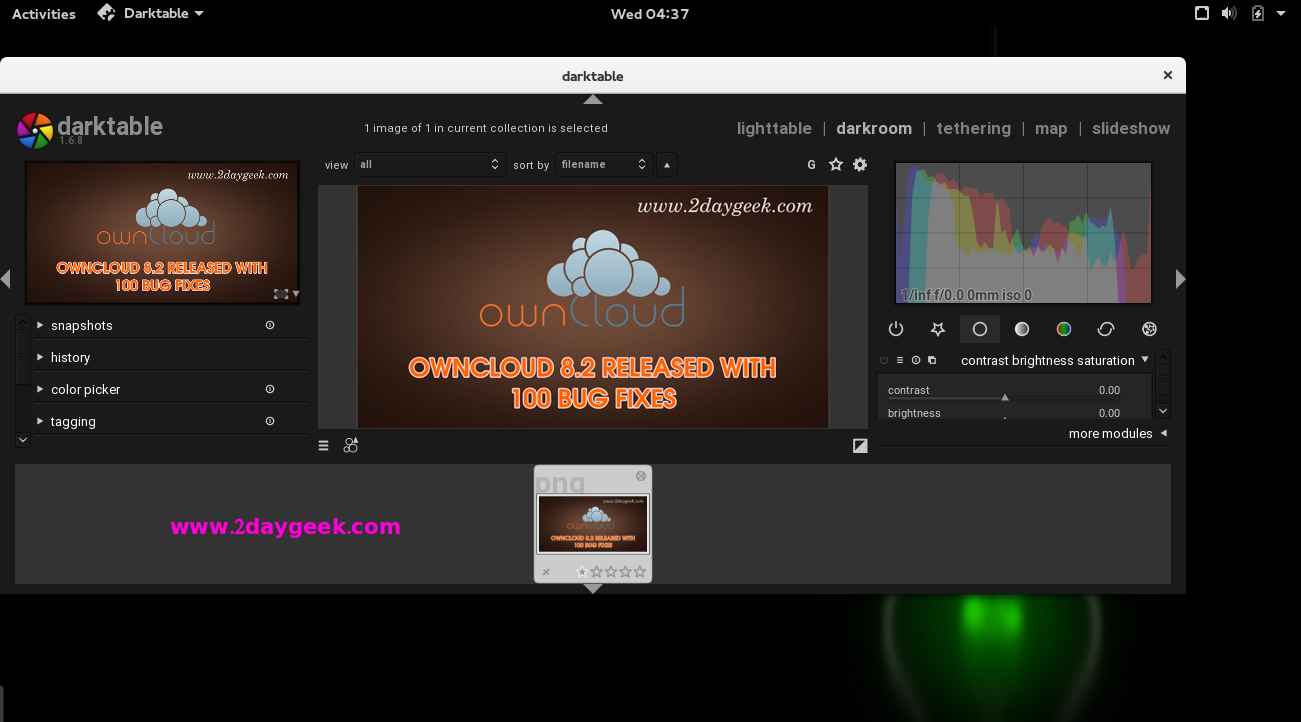Reset the tagging panel
Image resolution: width=1301 pixels, height=722 pixels.
(270, 421)
